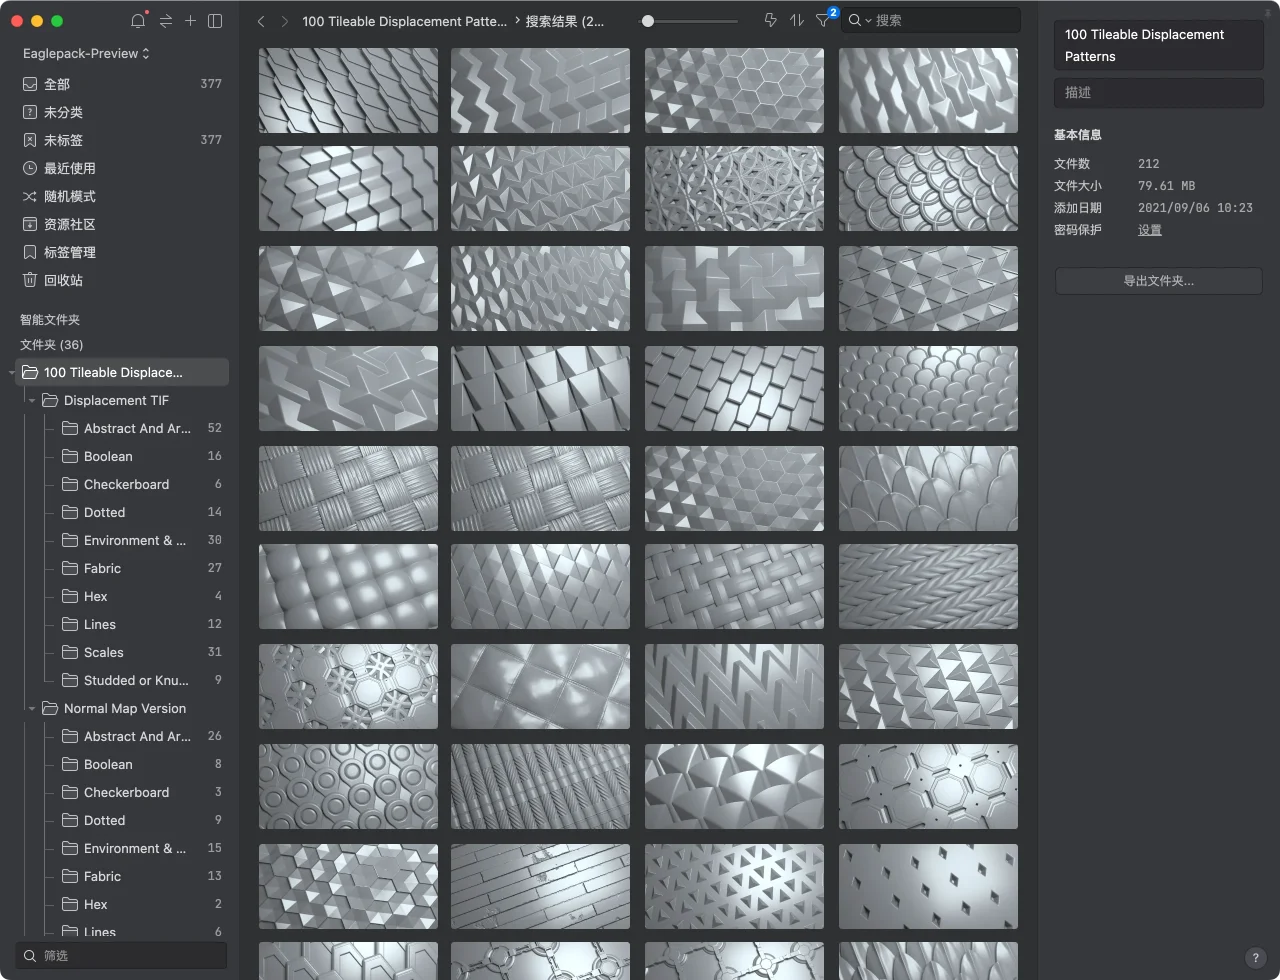Open the notifications bell
Image resolution: width=1280 pixels, height=980 pixels.
tap(138, 20)
